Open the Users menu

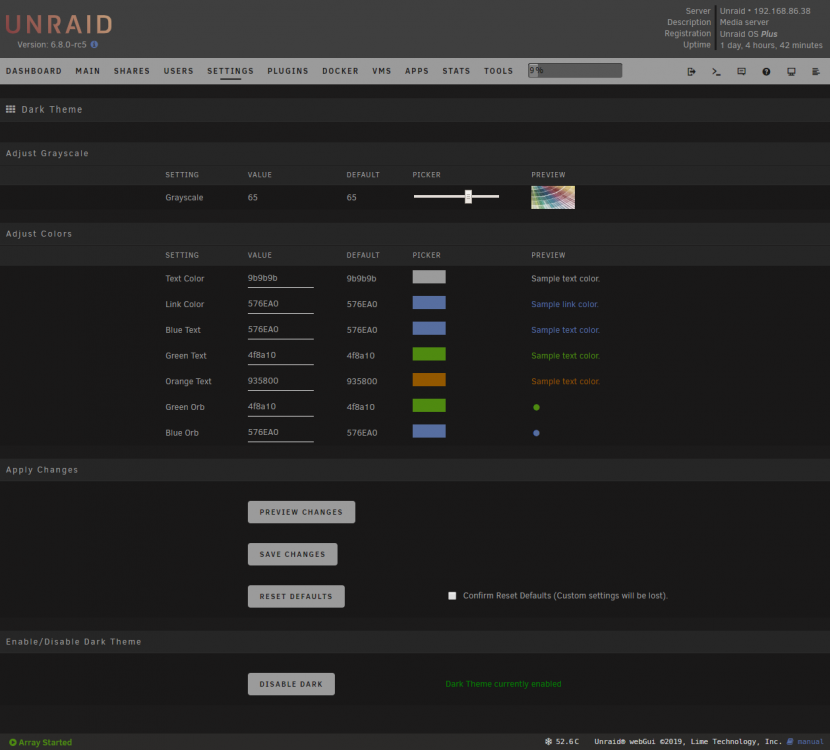pos(178,71)
